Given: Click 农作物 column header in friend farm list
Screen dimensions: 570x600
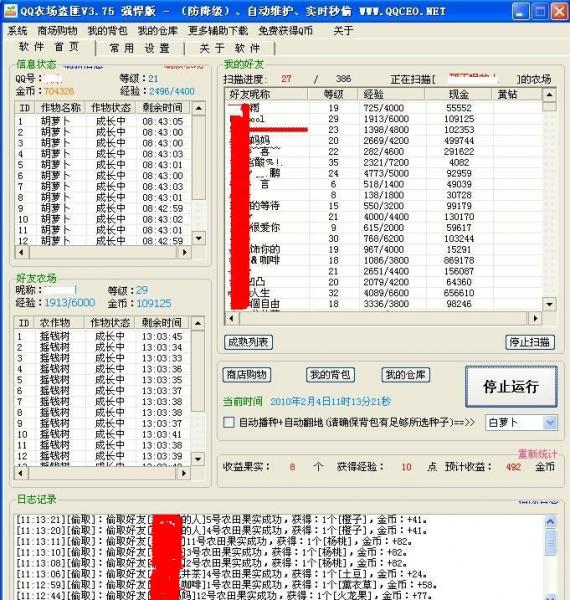Looking at the screenshot, I should click(x=59, y=323).
